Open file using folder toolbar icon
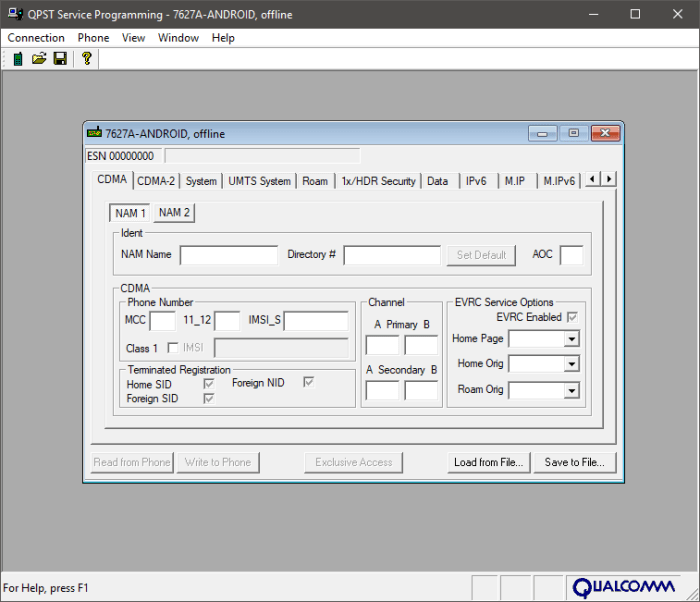The width and height of the screenshot is (700, 602). [39, 59]
